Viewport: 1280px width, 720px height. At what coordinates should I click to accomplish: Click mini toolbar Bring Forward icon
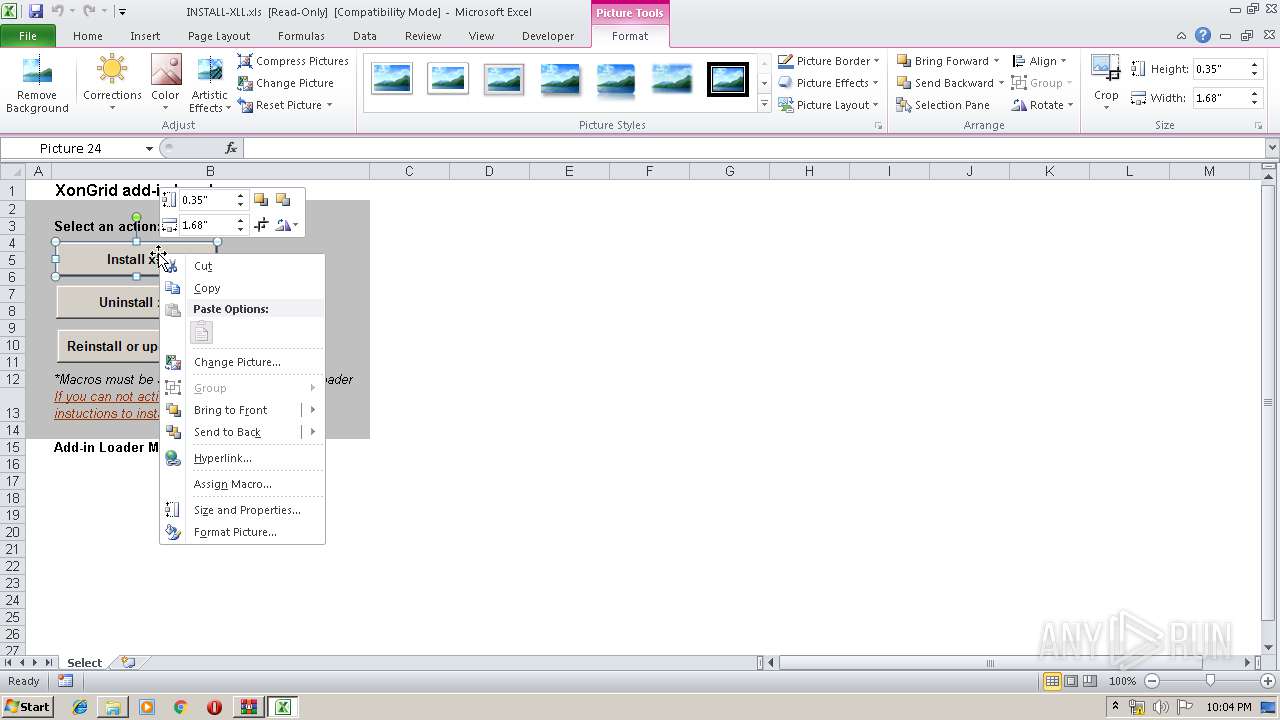(261, 200)
